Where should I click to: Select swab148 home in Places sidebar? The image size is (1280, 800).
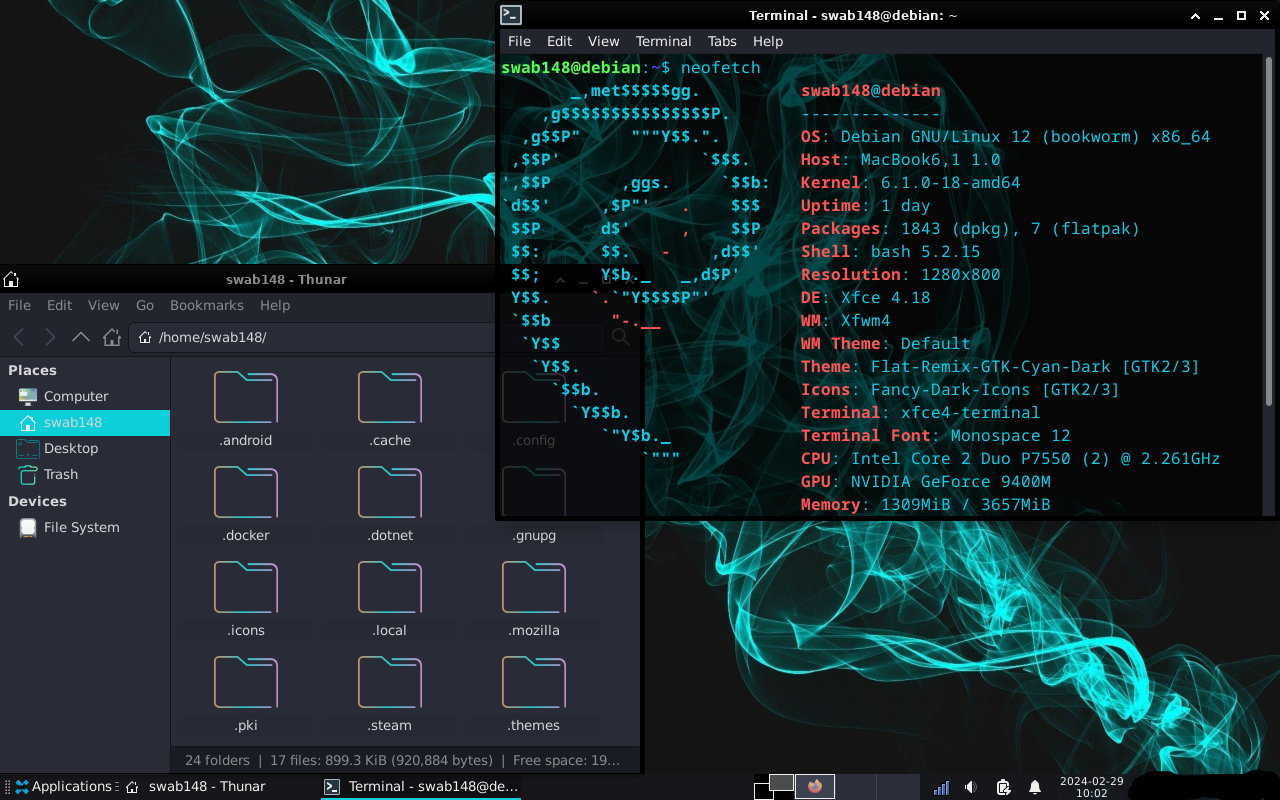pos(85,422)
